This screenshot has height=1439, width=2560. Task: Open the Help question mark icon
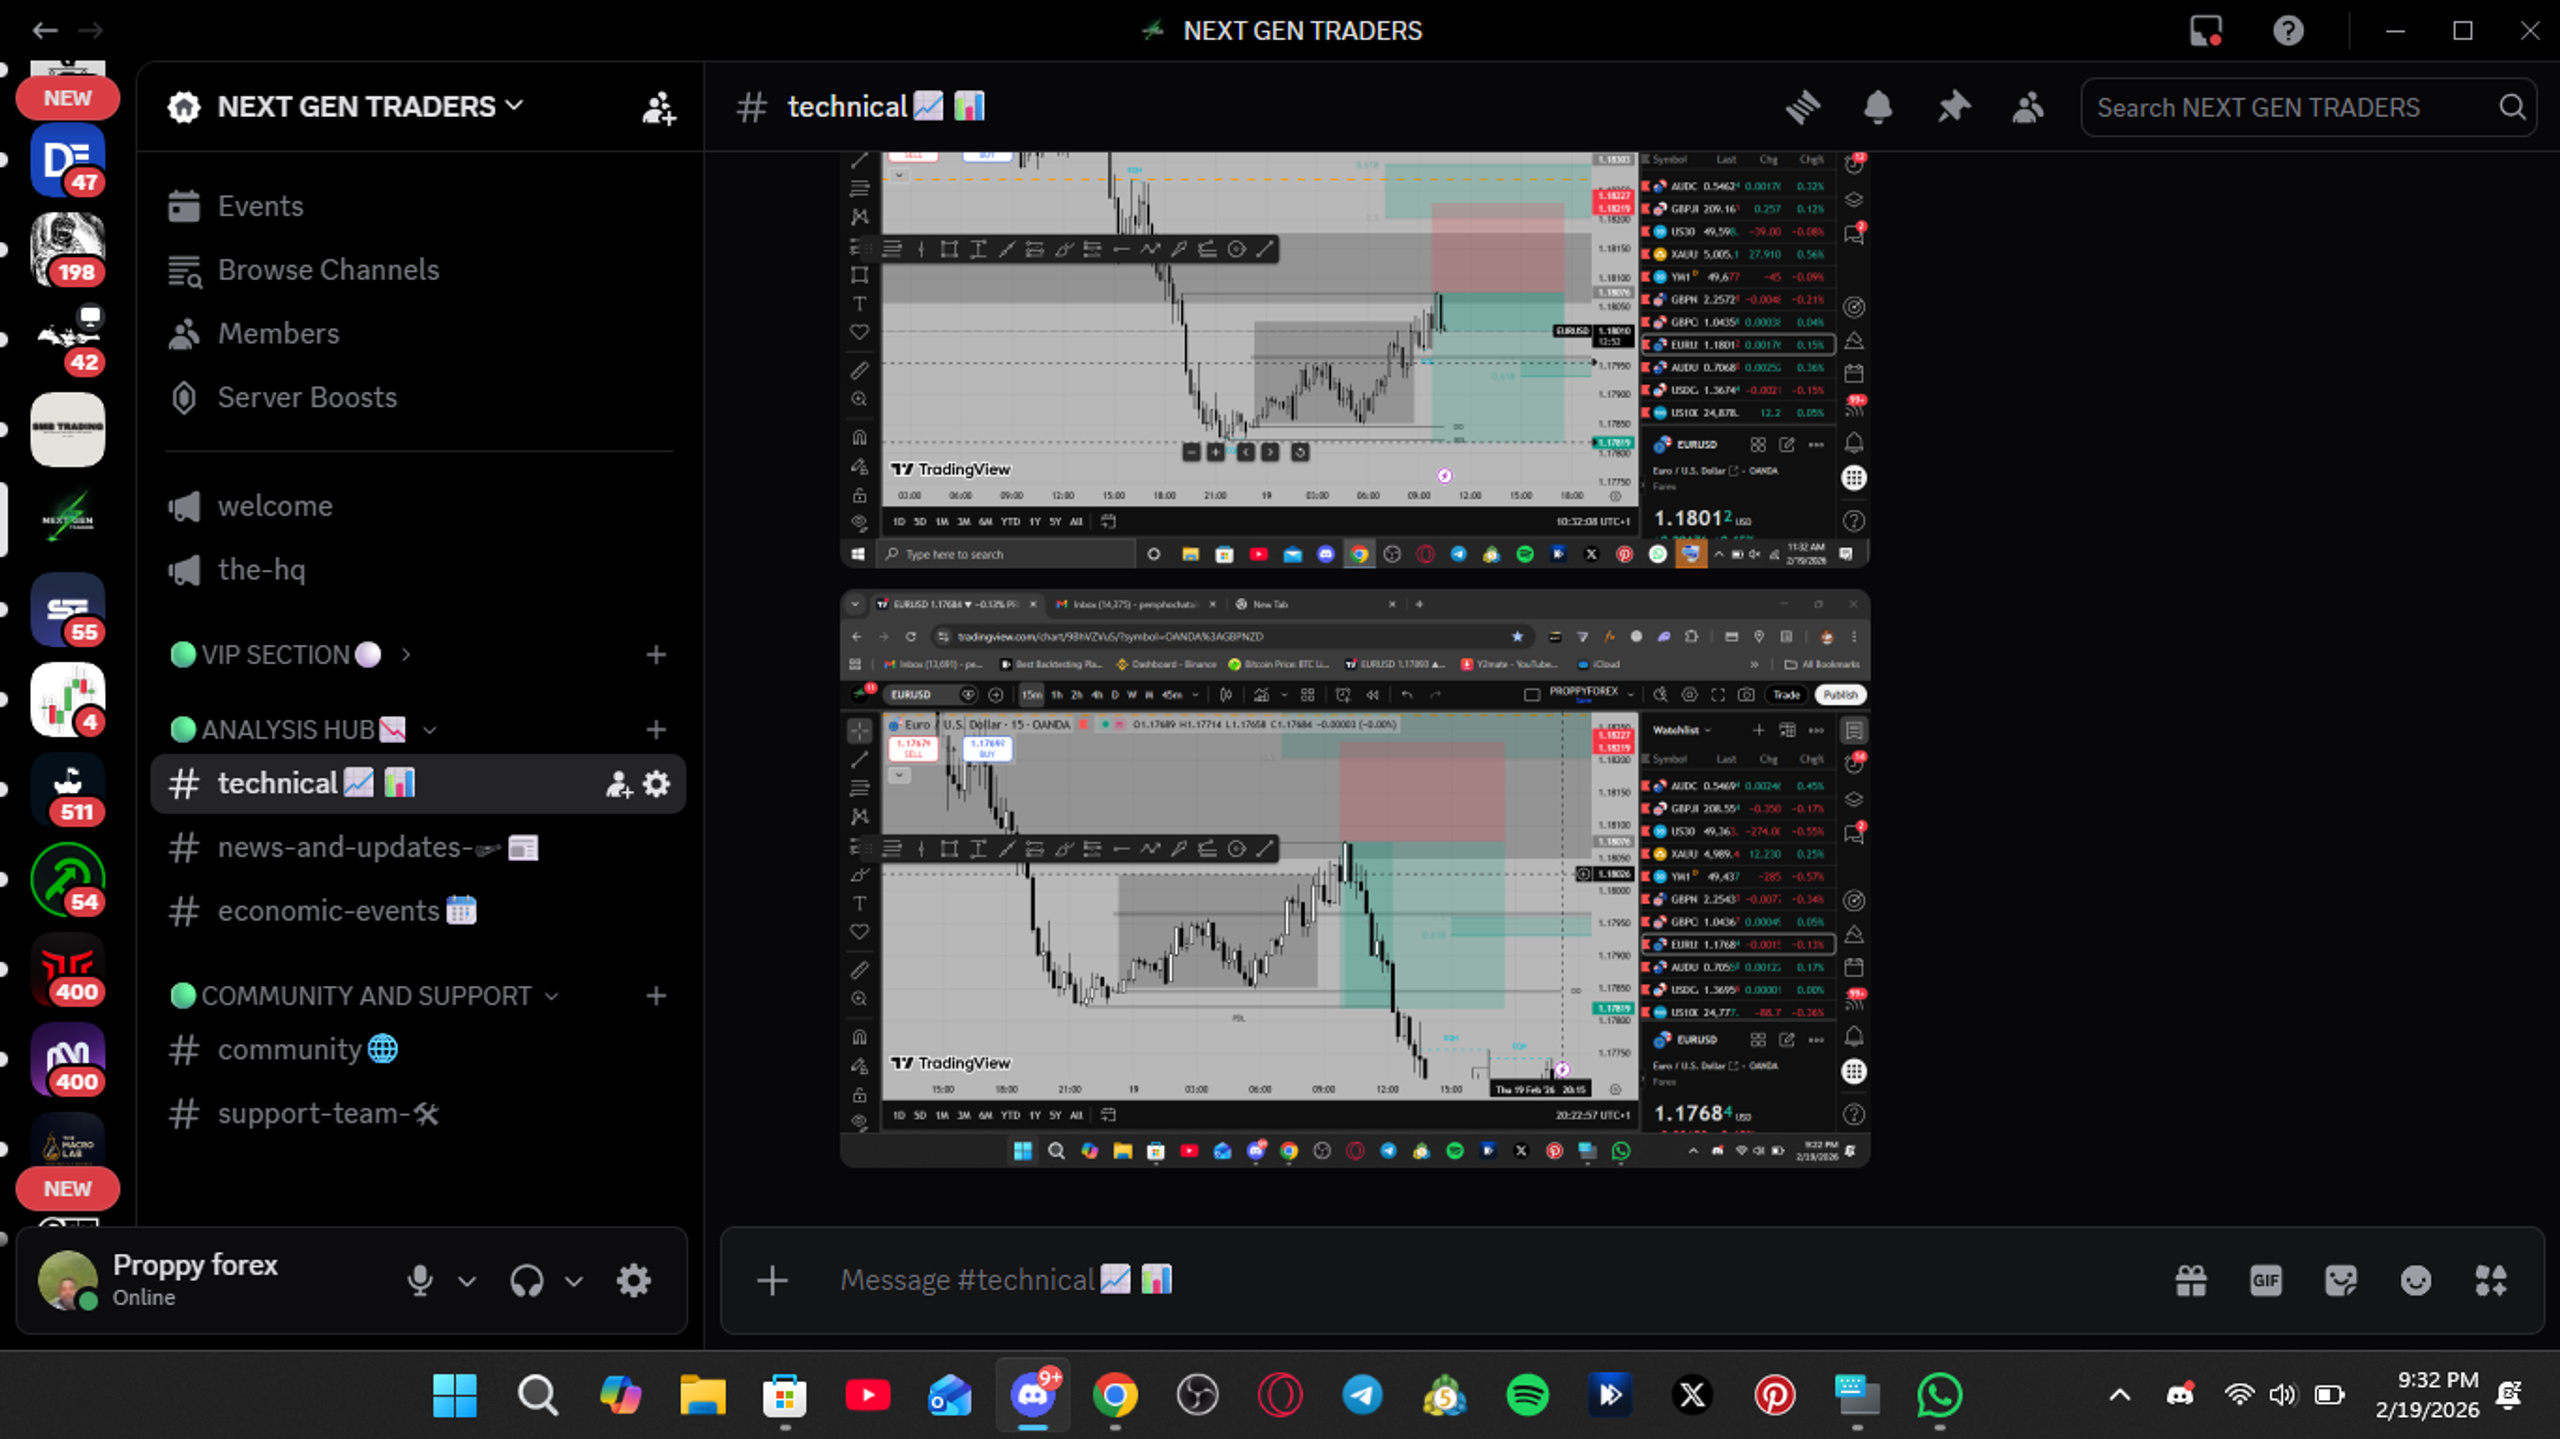tap(2288, 31)
